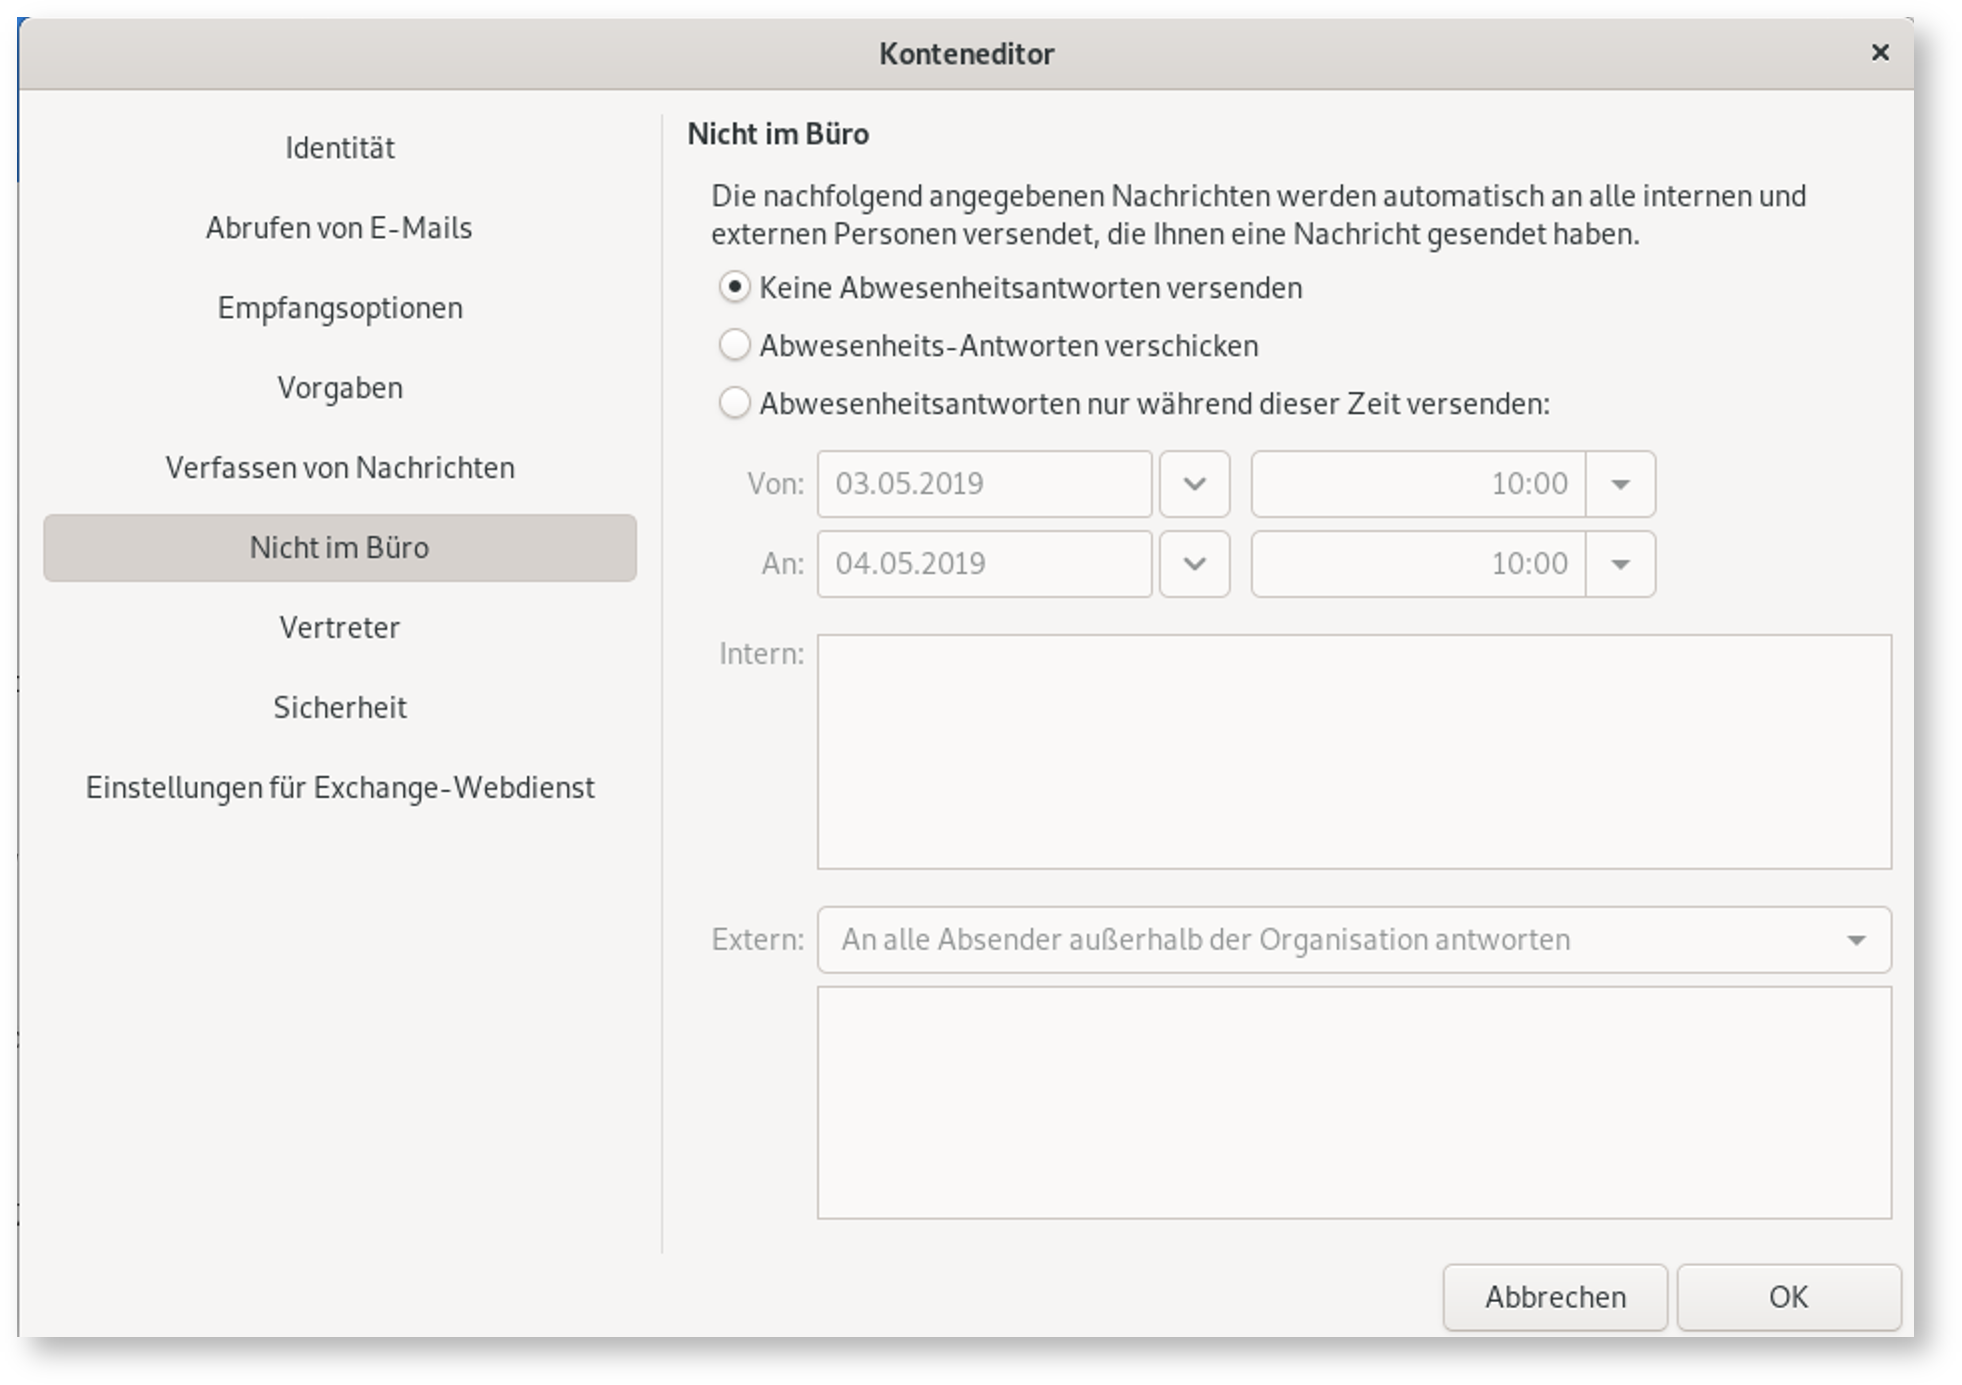The image size is (1962, 1385).
Task: Open the "Vertreter" section
Action: (x=339, y=628)
